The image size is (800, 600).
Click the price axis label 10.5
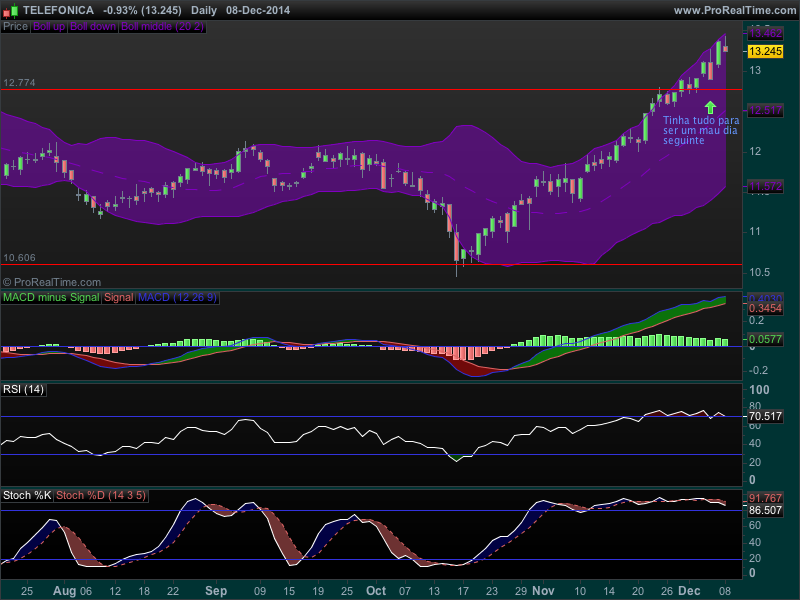tap(760, 272)
